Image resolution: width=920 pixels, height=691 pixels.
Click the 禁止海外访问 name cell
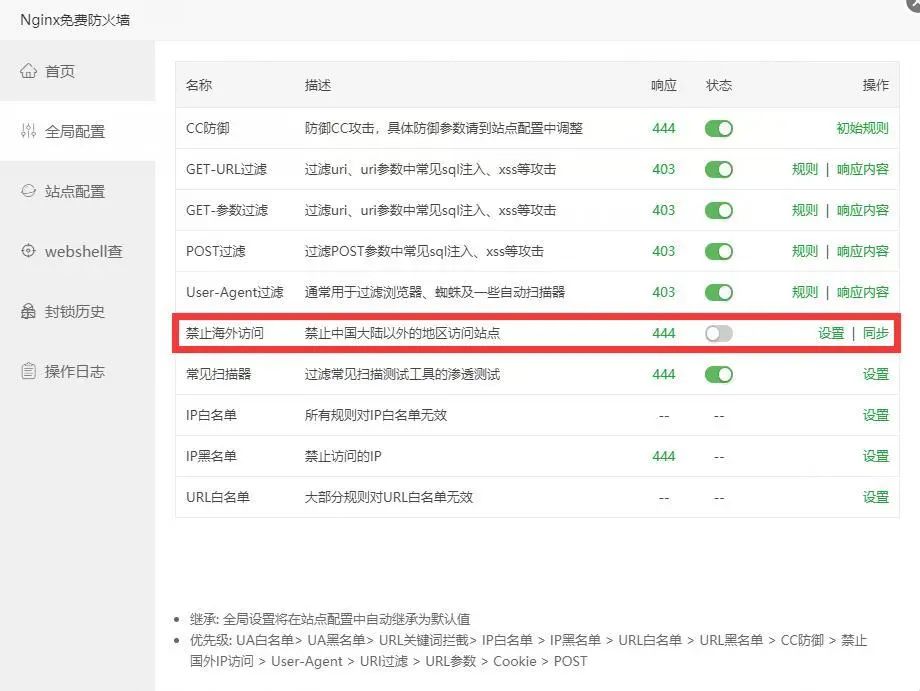click(x=225, y=333)
